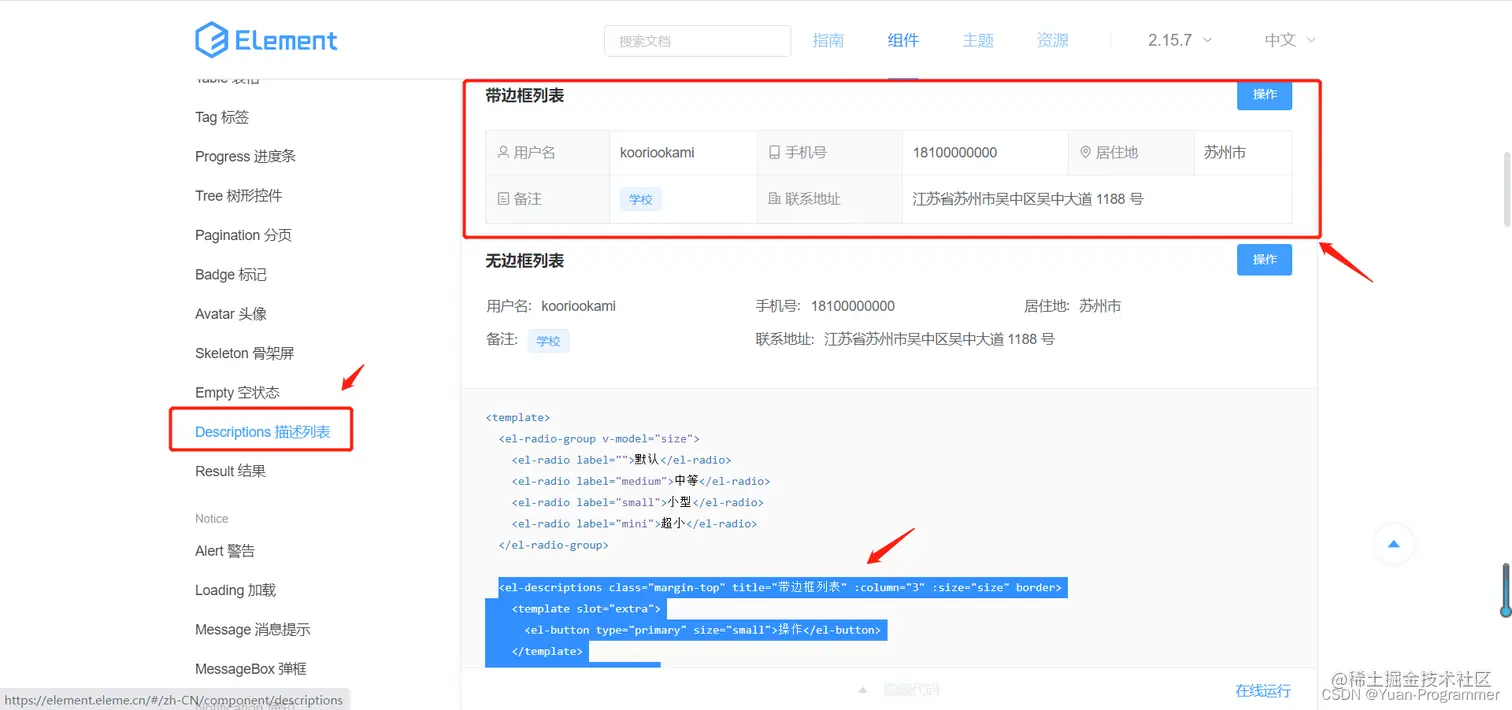Click the user icon beside 用户名

503,152
